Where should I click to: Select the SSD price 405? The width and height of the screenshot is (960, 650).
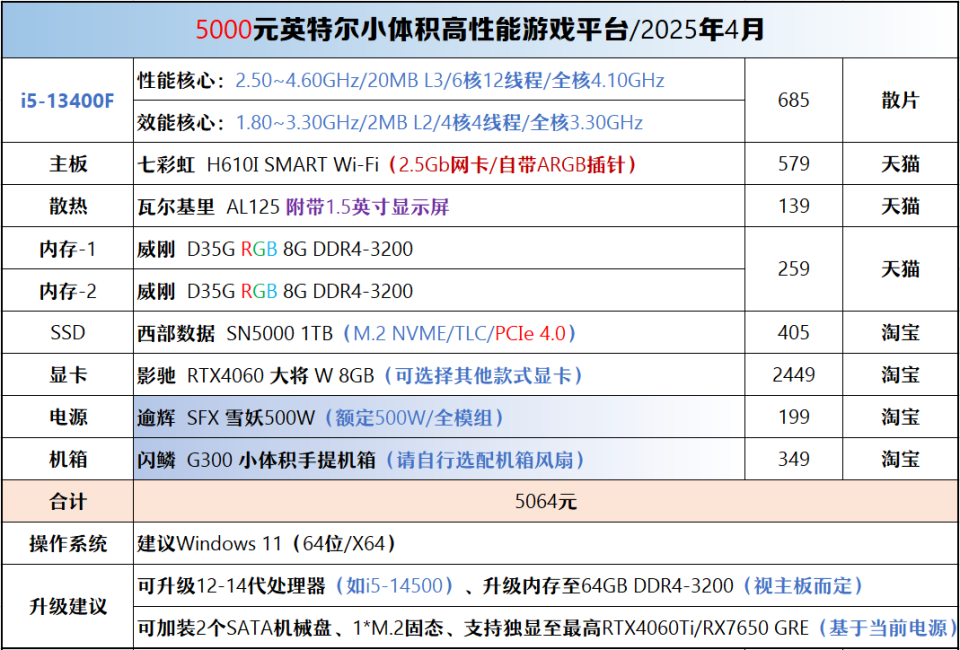click(x=793, y=333)
